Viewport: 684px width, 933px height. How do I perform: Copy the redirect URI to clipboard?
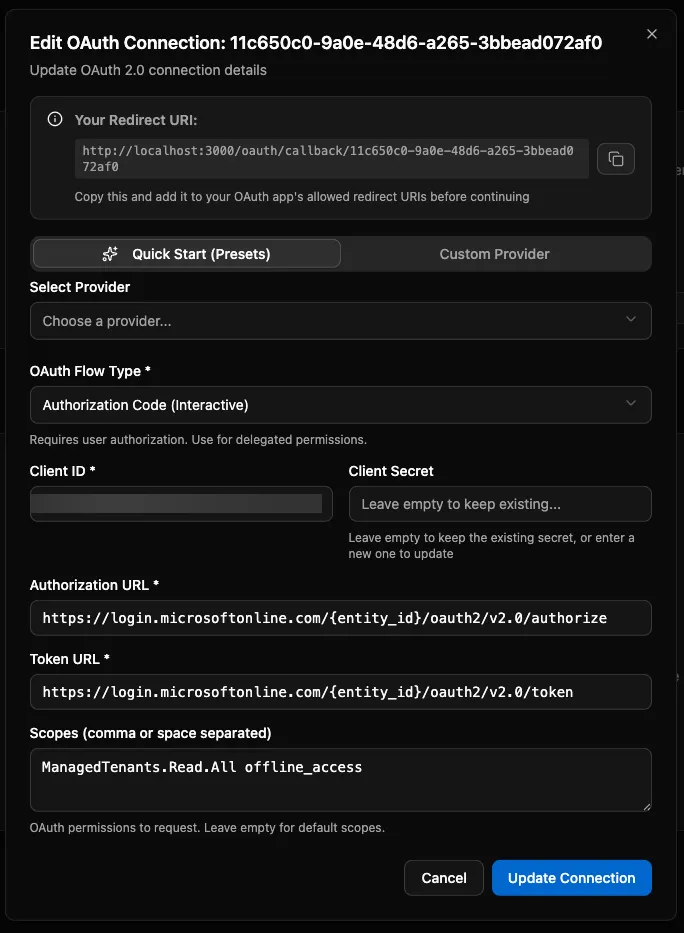coord(616,159)
